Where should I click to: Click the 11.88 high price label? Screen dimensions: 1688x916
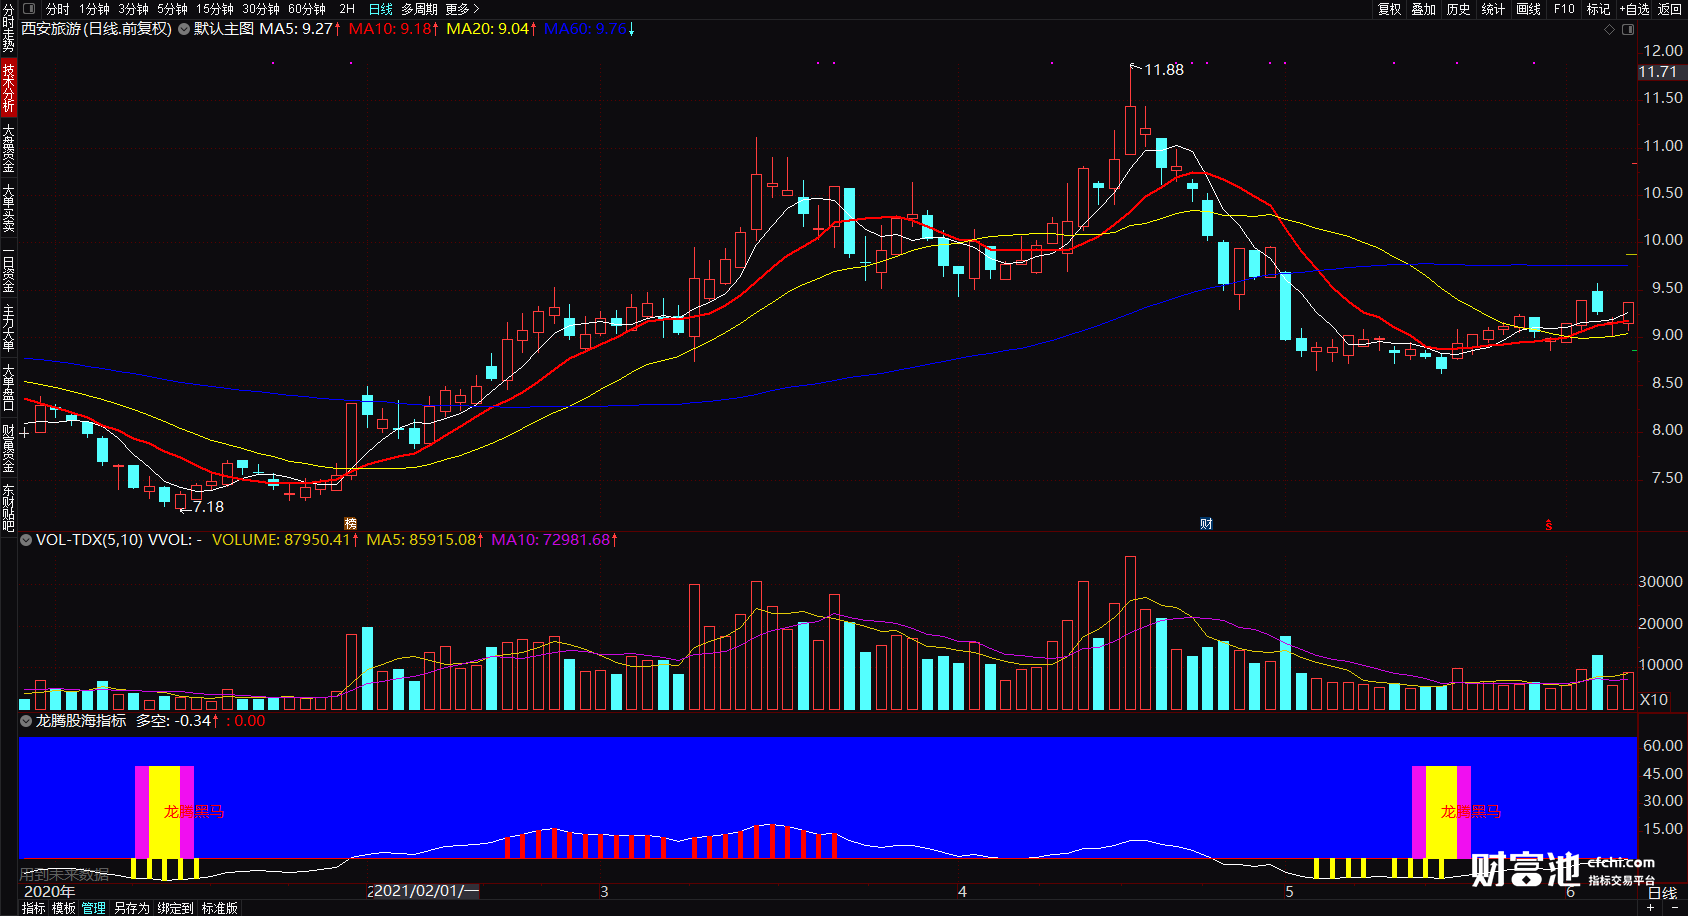point(1163,70)
